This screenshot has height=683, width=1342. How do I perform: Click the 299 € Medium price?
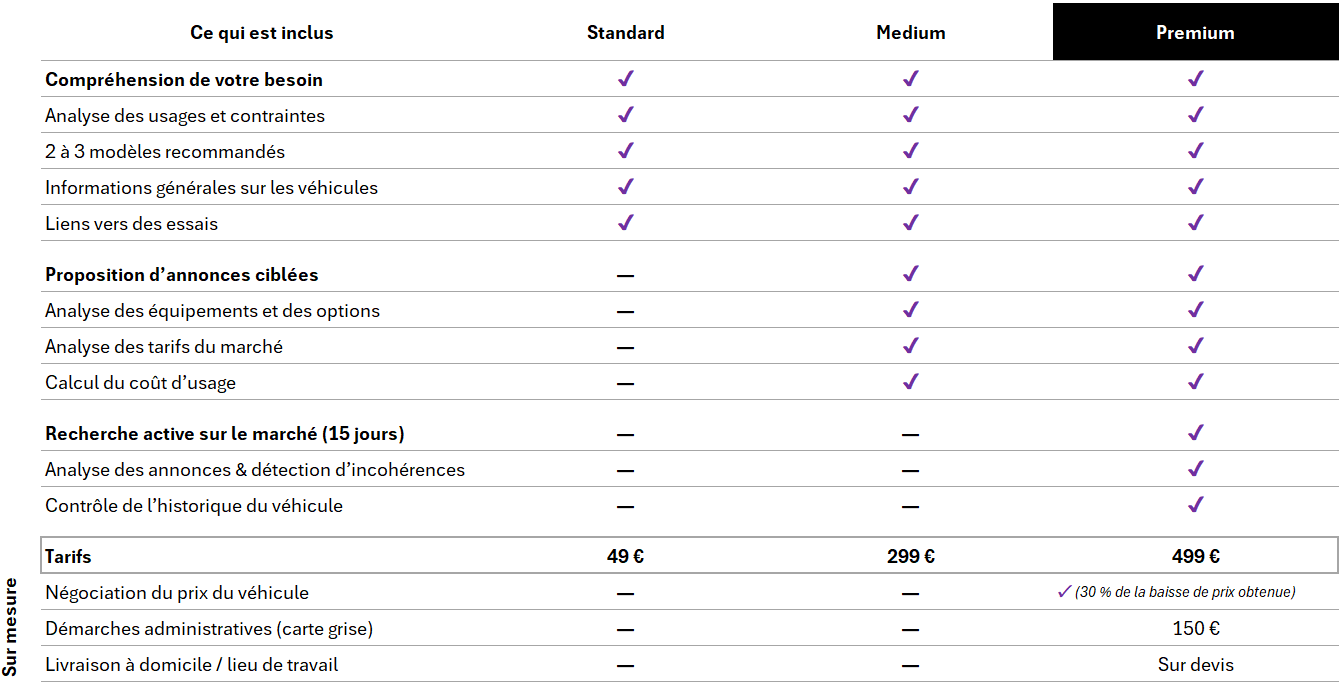[910, 557]
